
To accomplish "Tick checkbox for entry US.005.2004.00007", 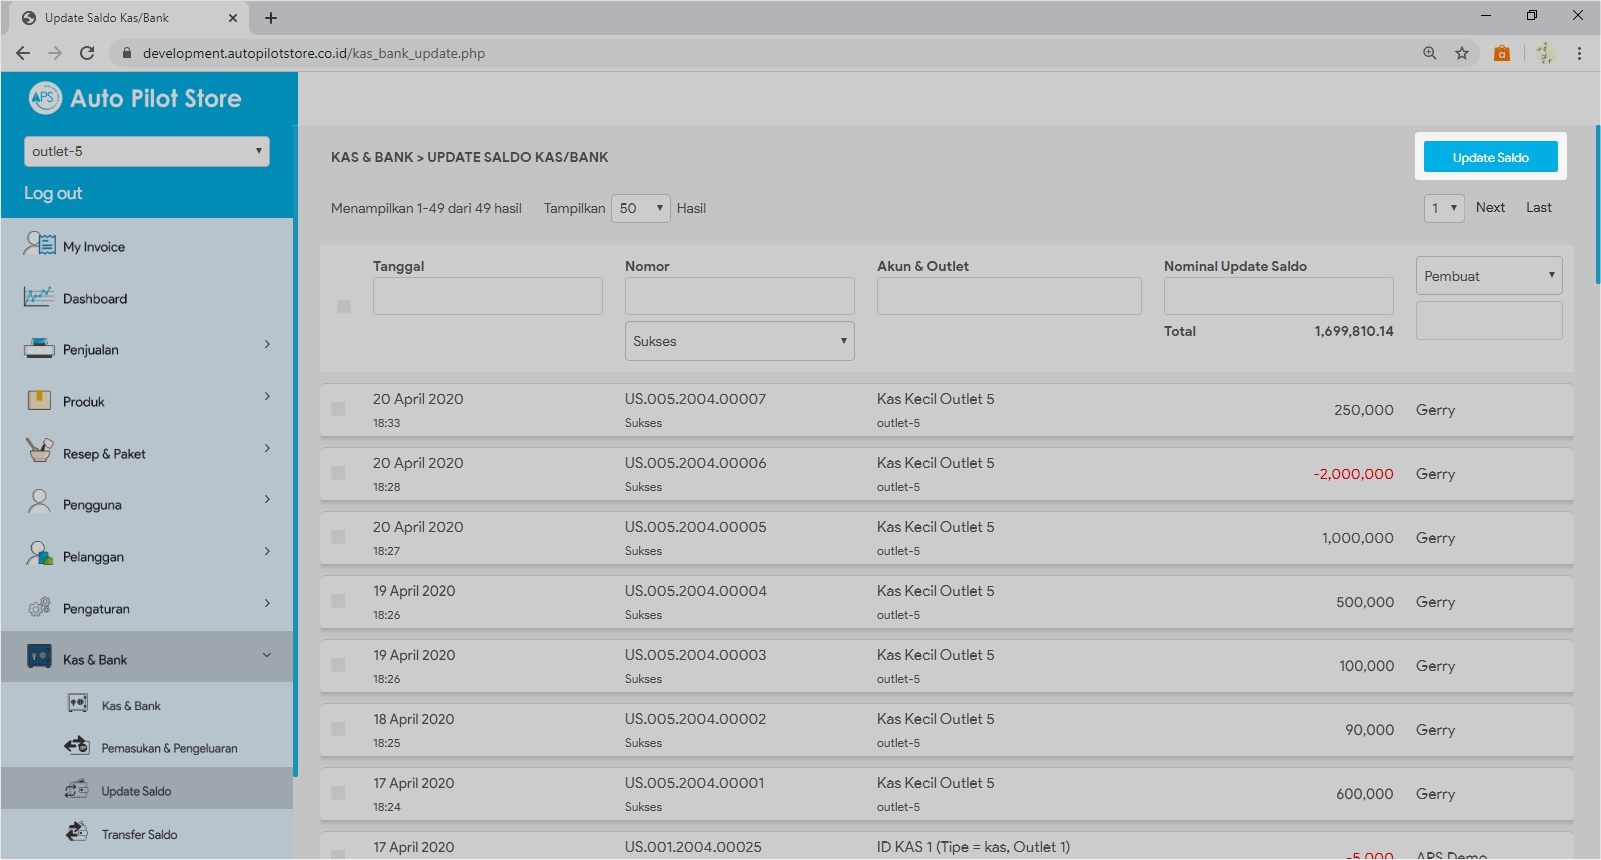I will tap(338, 409).
